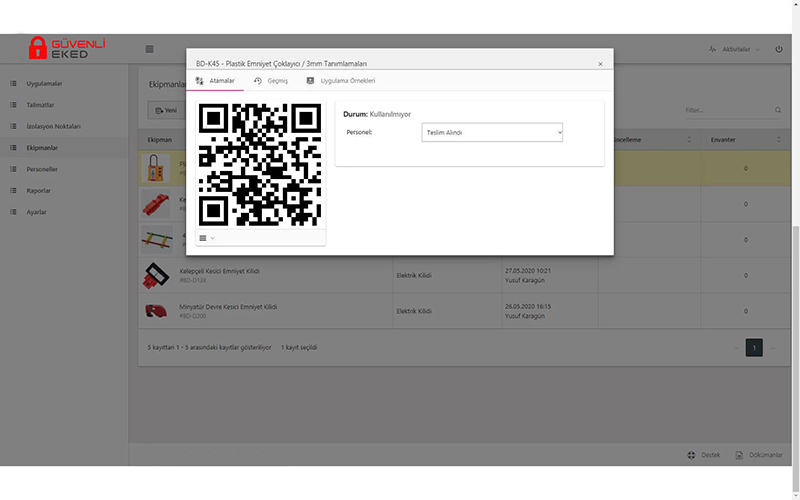800x500 pixels.
Task: Click the Filter input field
Action: tap(725, 110)
